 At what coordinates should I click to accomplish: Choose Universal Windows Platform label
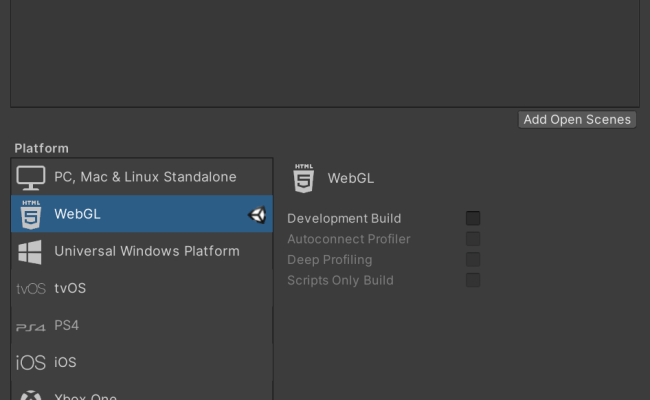tap(147, 251)
